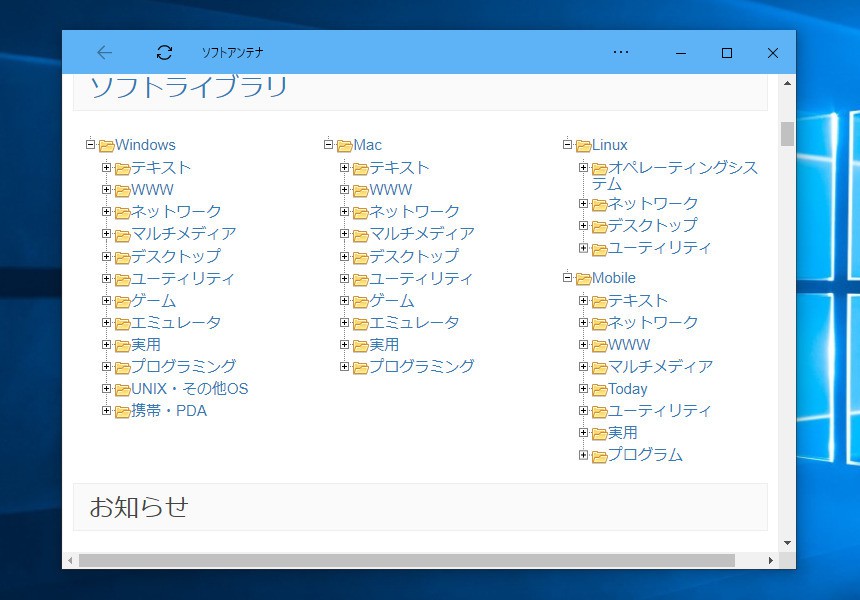Image resolution: width=860 pixels, height=600 pixels.
Task: Select Mac プログラミング category
Action: (x=421, y=367)
